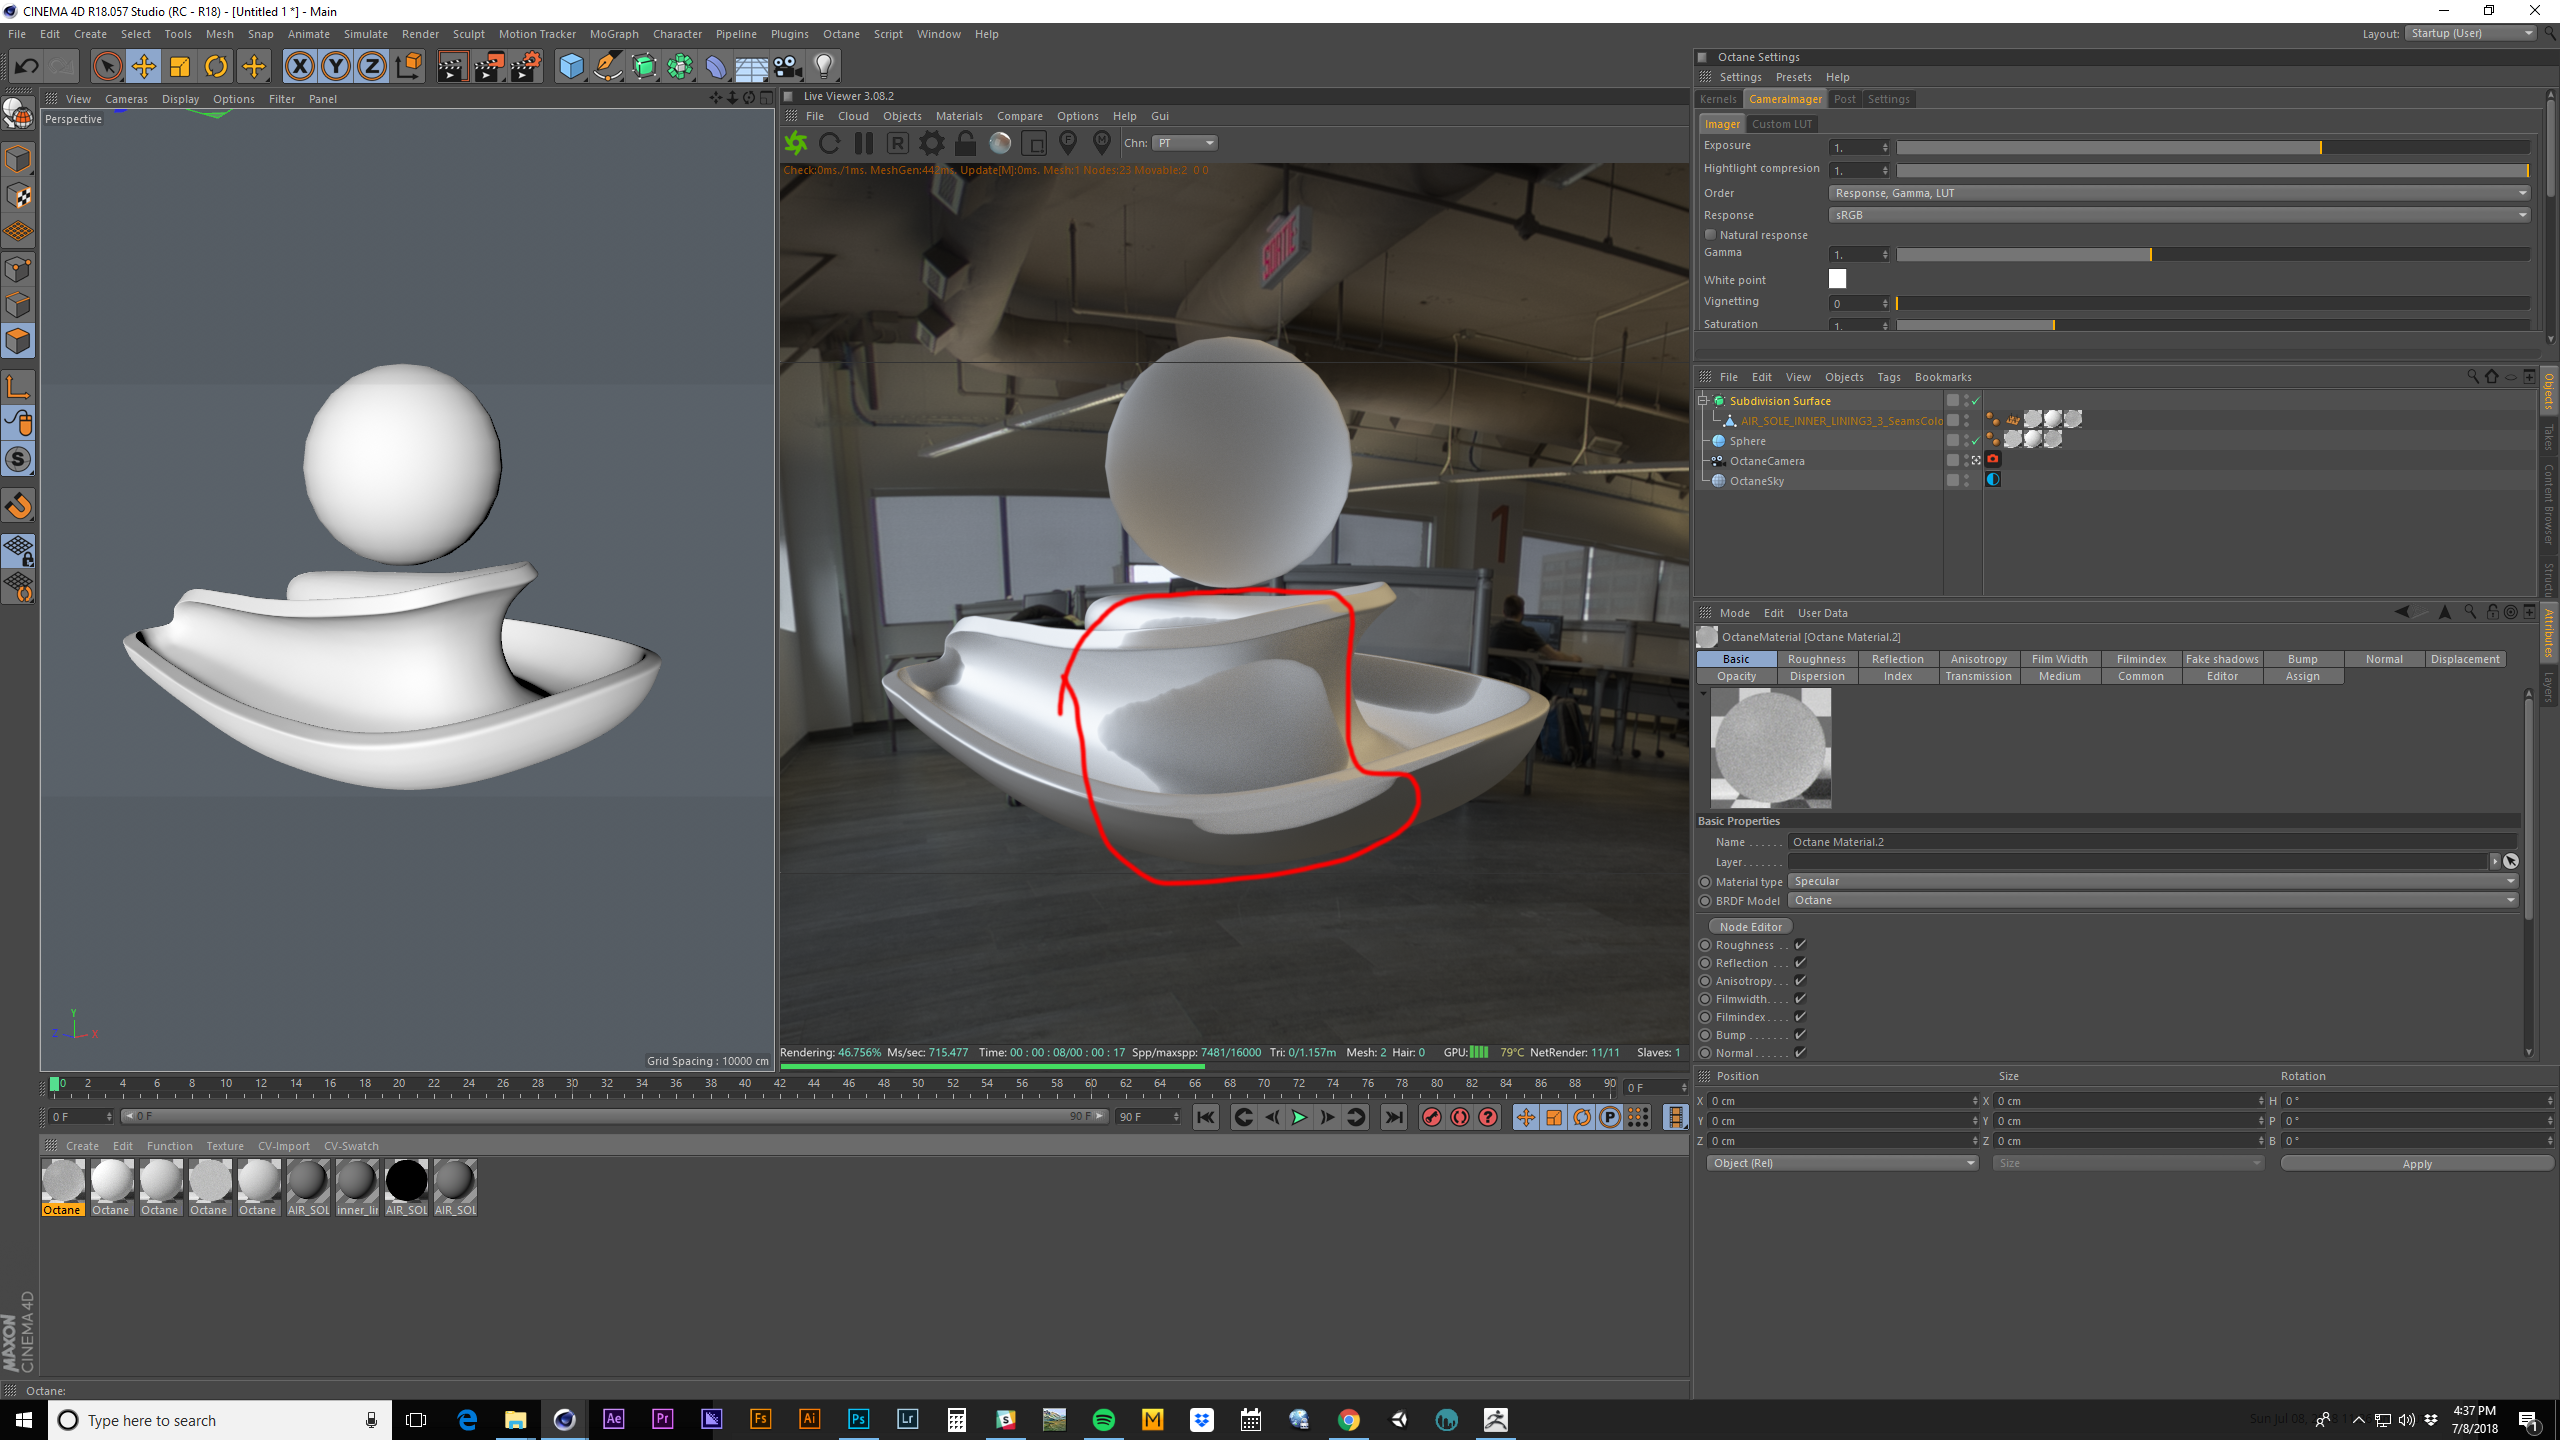Screen dimensions: 2560x1440
Task: Select the Move tool in the top toolbar
Action: click(144, 67)
